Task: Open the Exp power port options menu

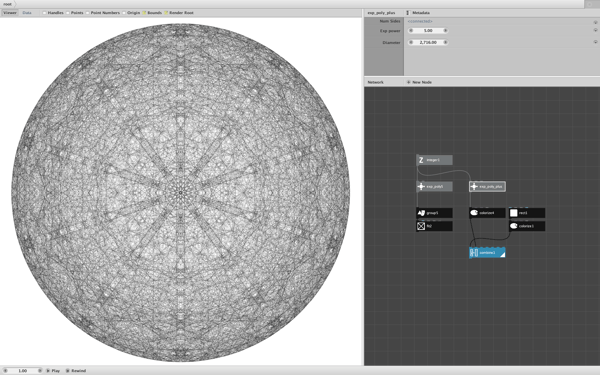Action: pyautogui.click(x=595, y=30)
